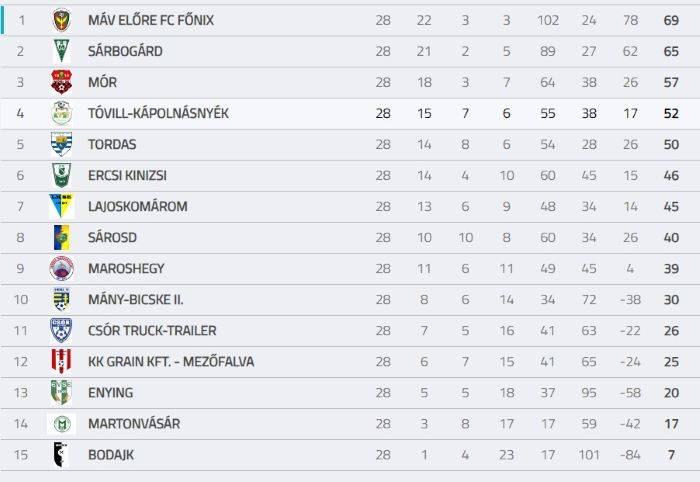Click the Ercsi Kinizsi green shield logo
Image resolution: width=700 pixels, height=482 pixels.
[x=62, y=175]
